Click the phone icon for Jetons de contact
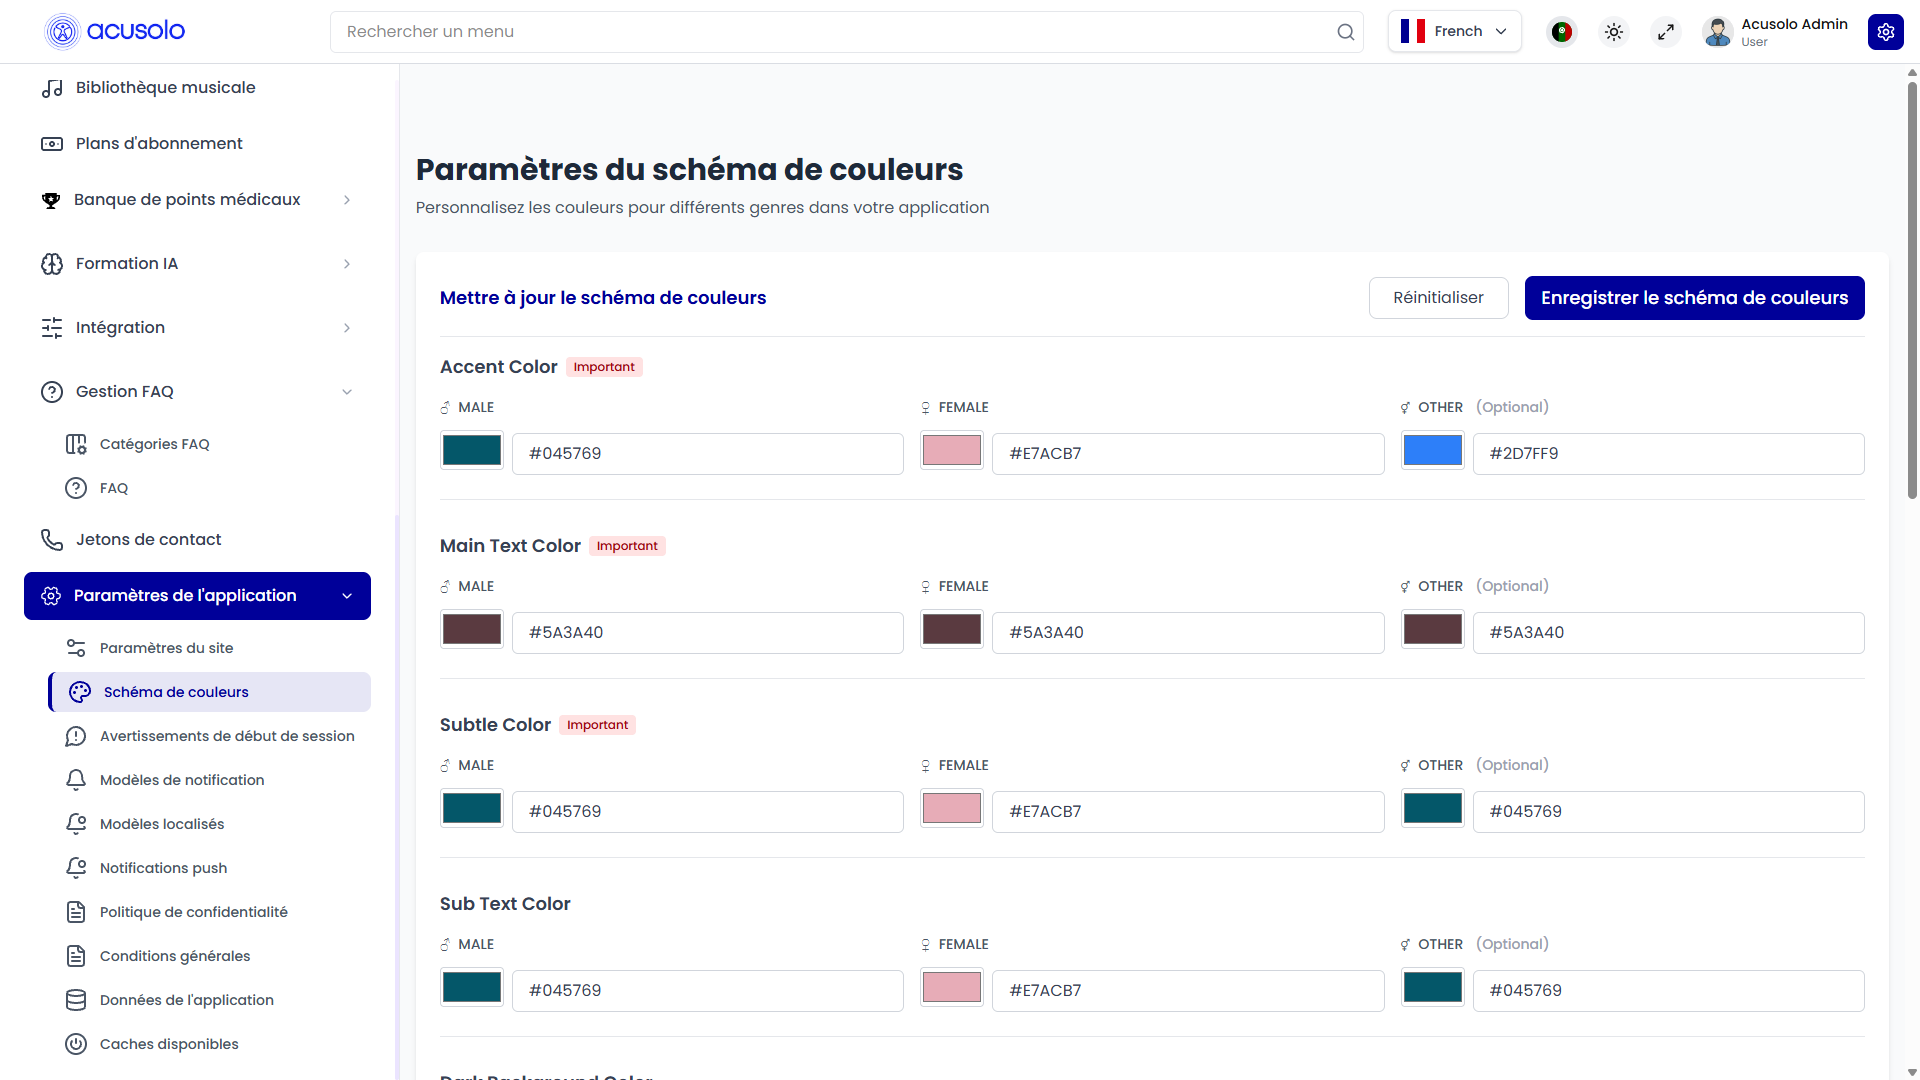 click(x=52, y=540)
